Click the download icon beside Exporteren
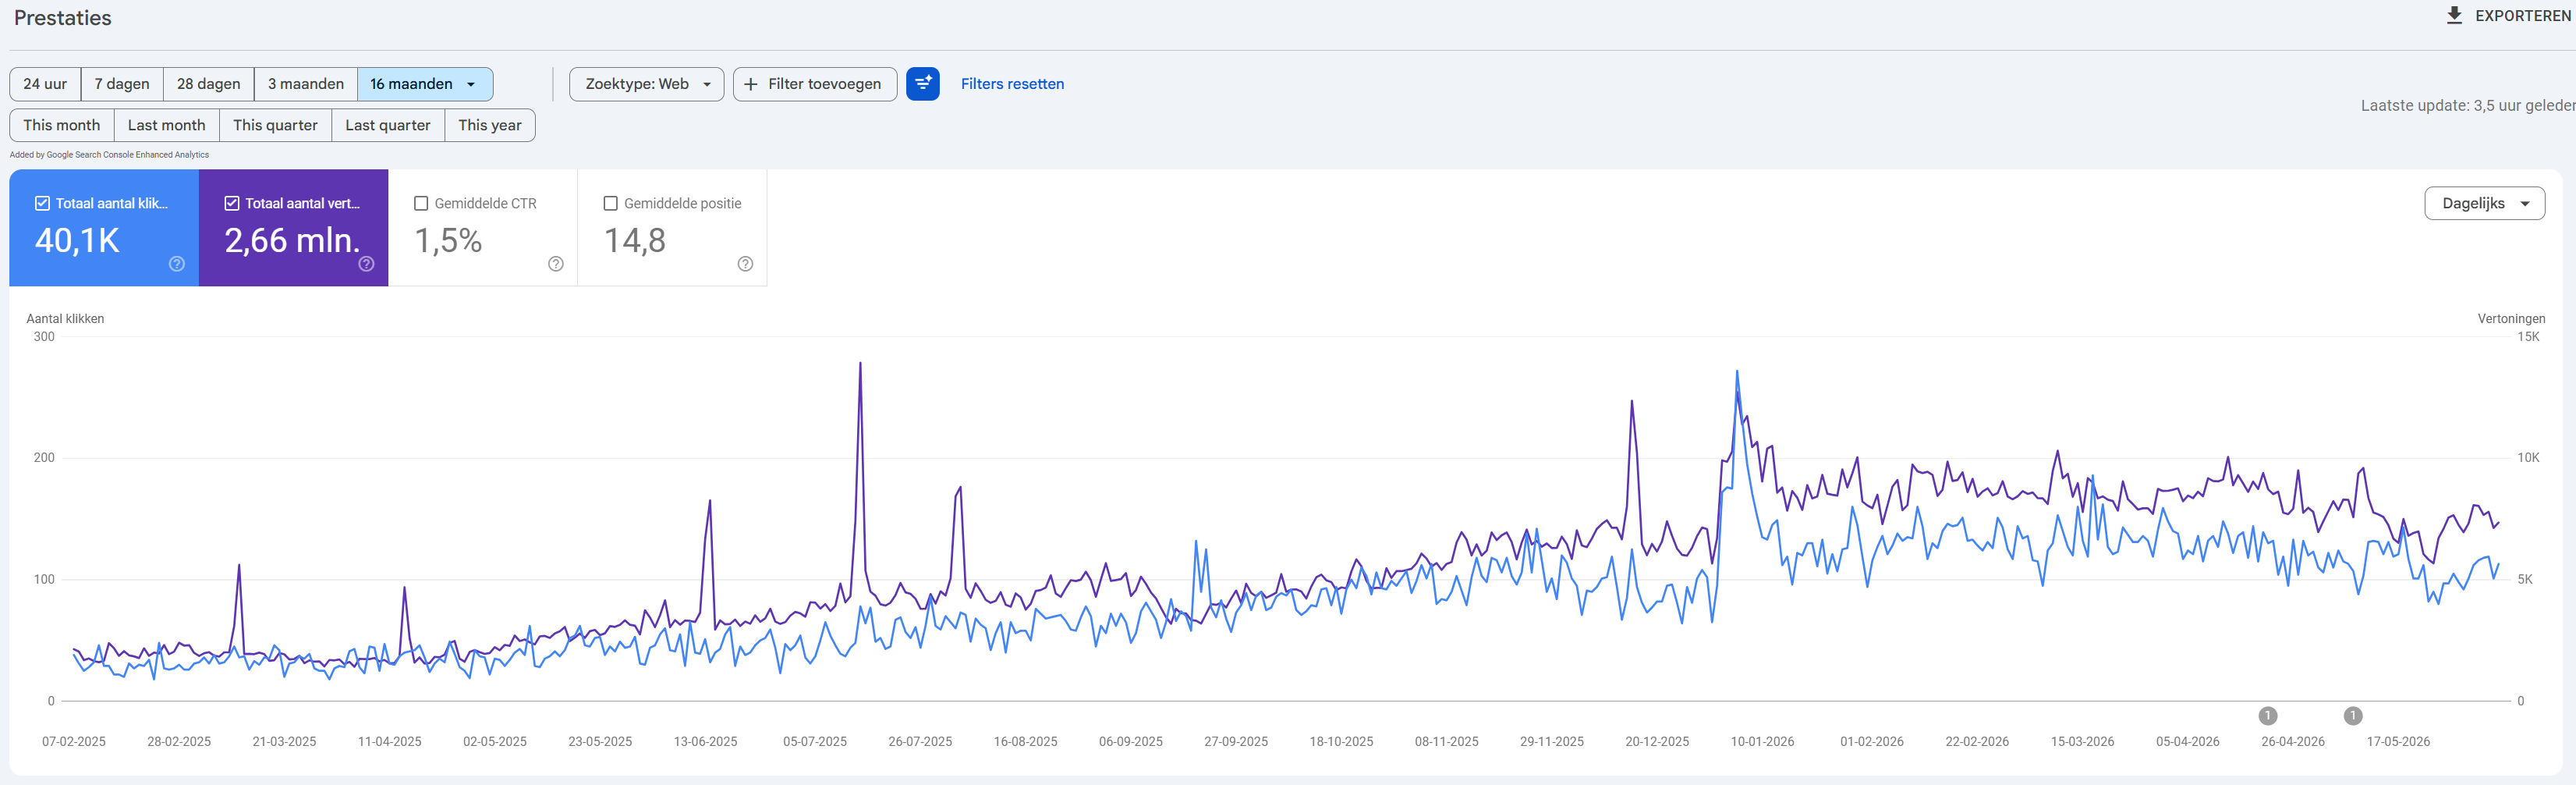Screen dimensions: 2576x785 click(2454, 15)
